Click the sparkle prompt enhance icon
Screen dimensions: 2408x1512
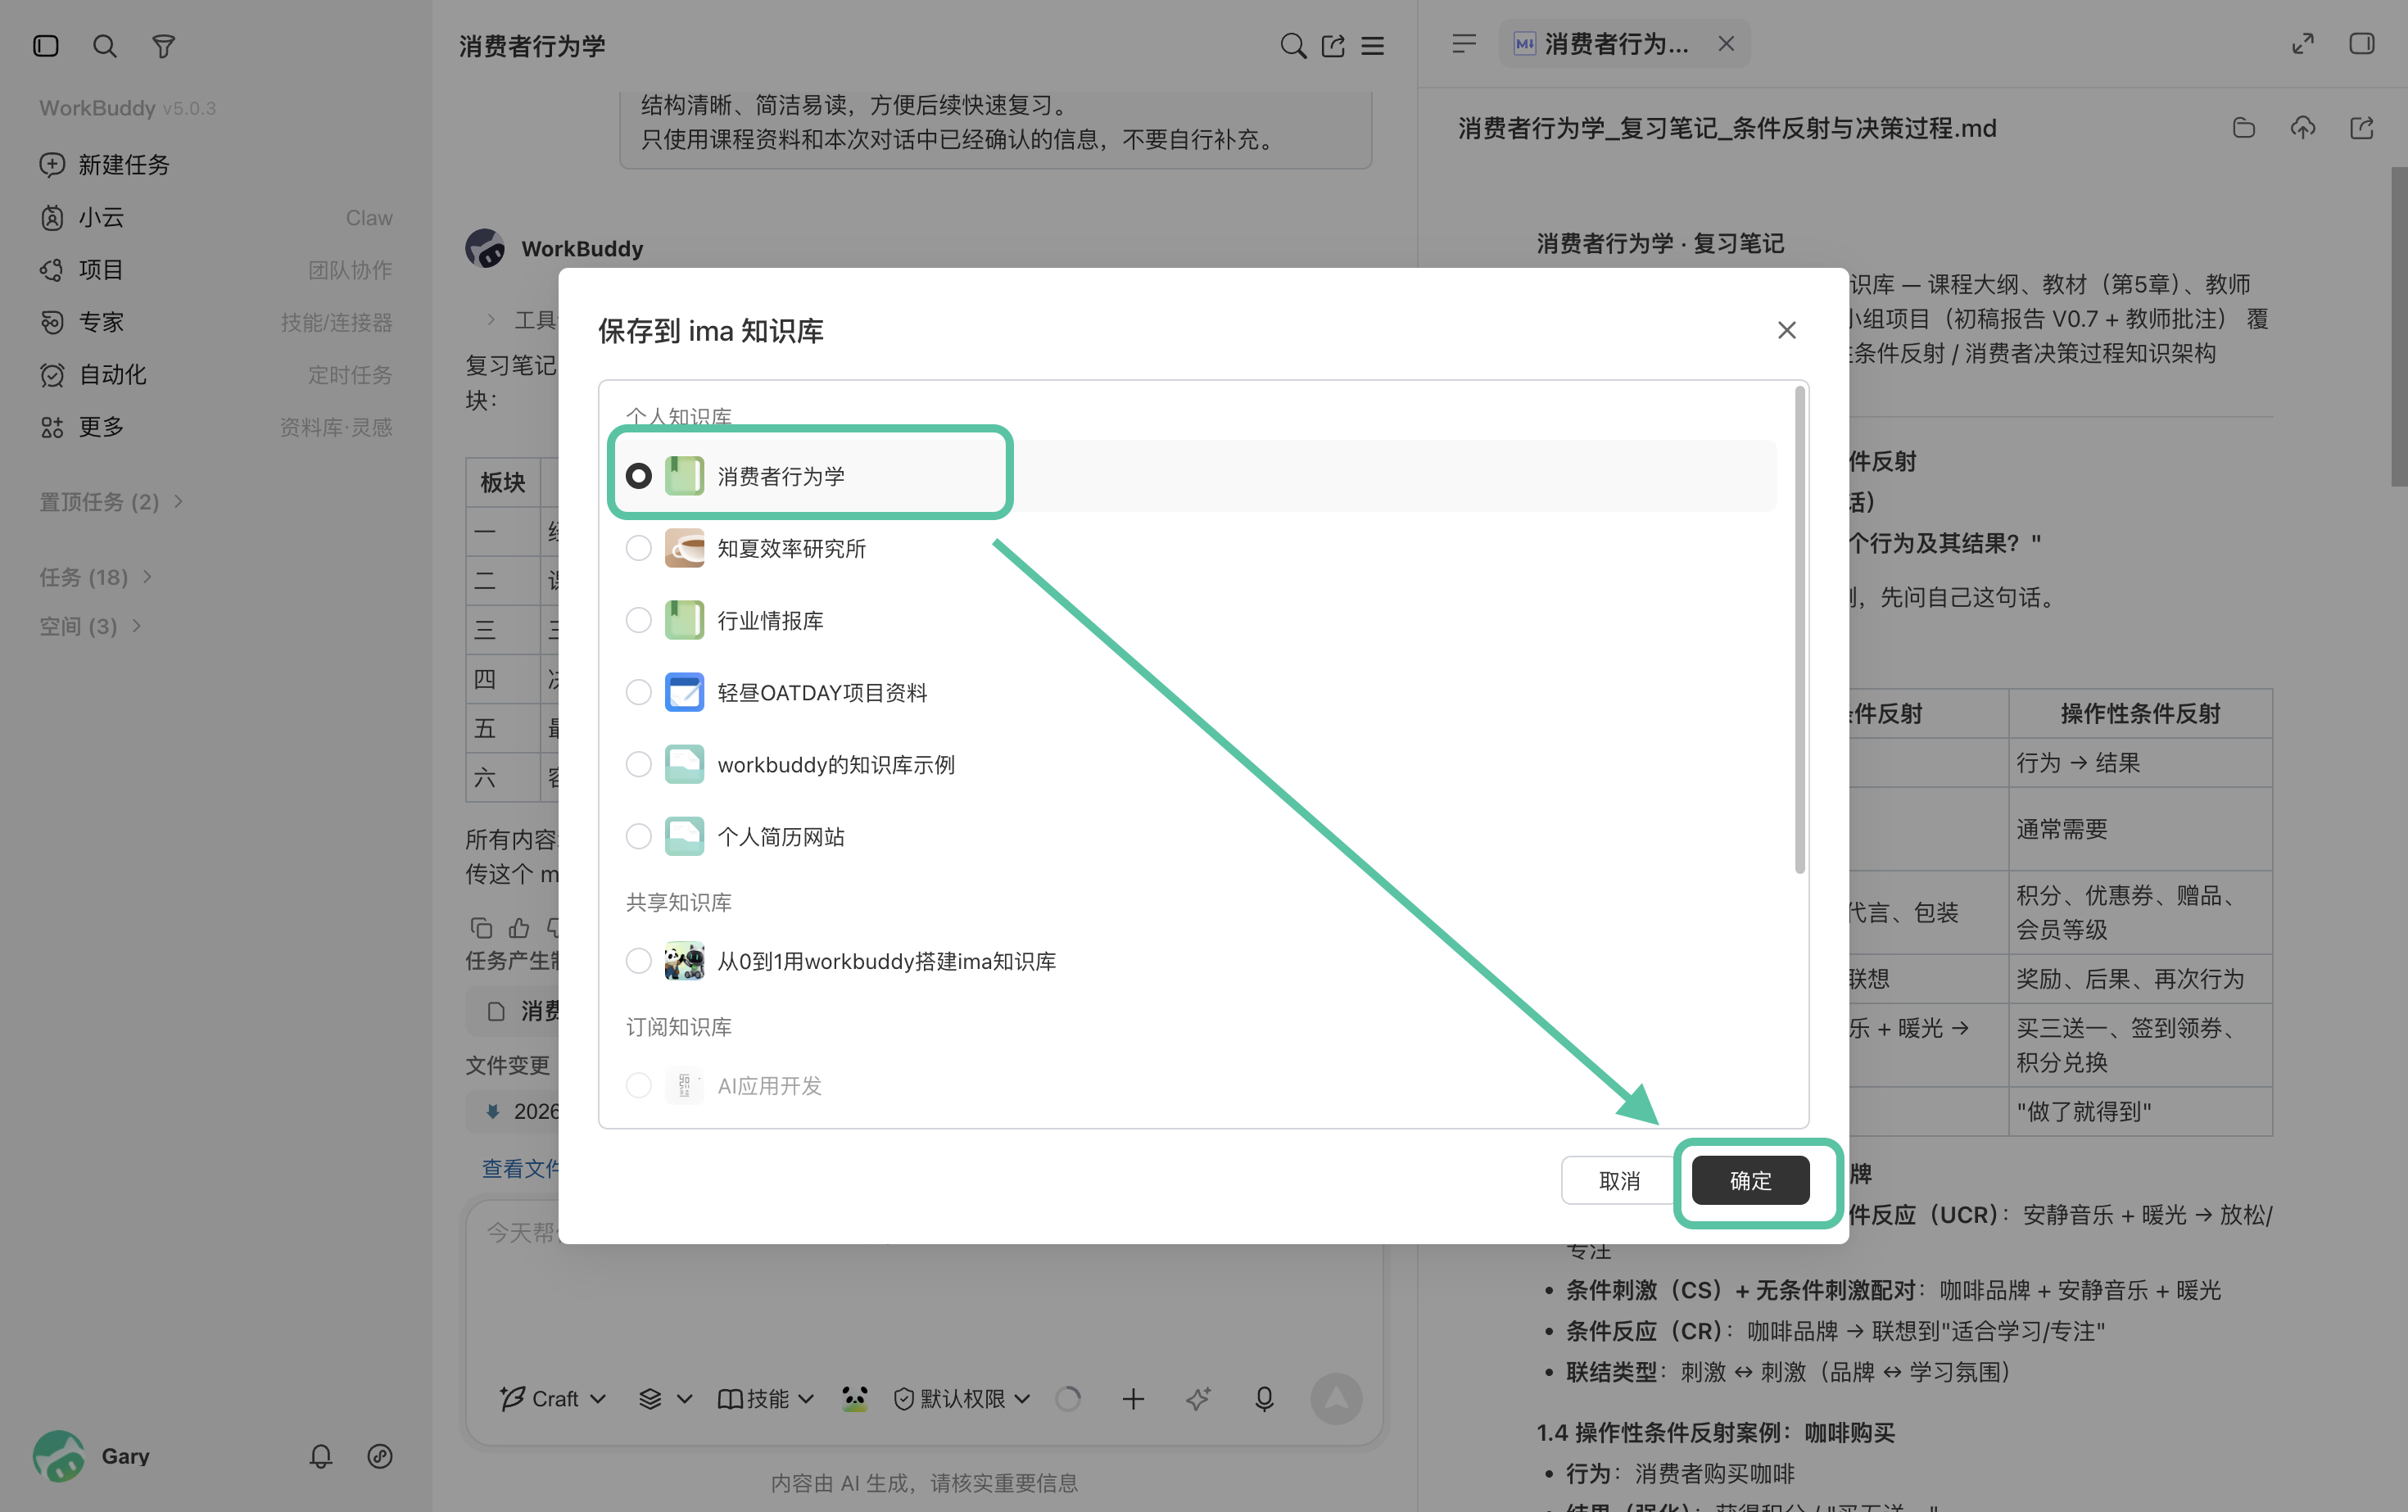click(x=1198, y=1398)
